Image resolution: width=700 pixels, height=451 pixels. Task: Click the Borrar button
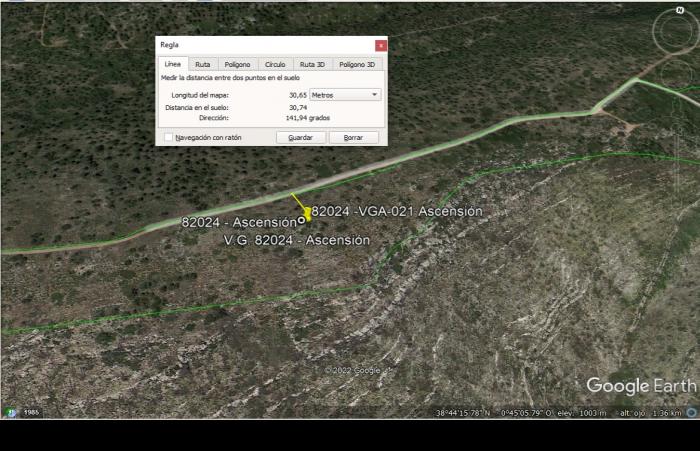pyautogui.click(x=353, y=138)
